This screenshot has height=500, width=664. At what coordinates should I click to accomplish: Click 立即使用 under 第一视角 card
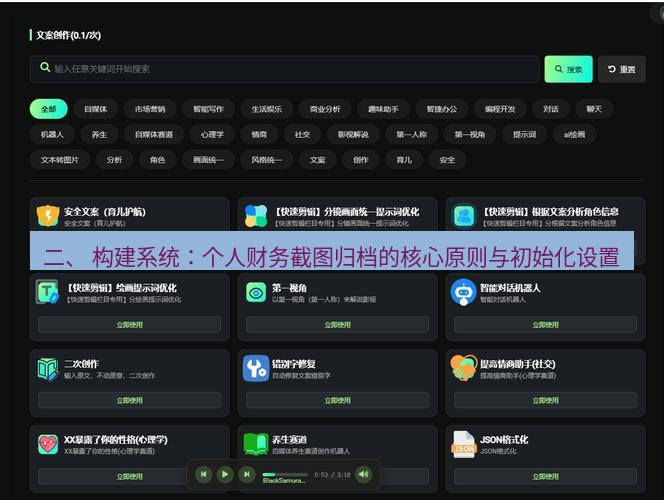pos(338,324)
